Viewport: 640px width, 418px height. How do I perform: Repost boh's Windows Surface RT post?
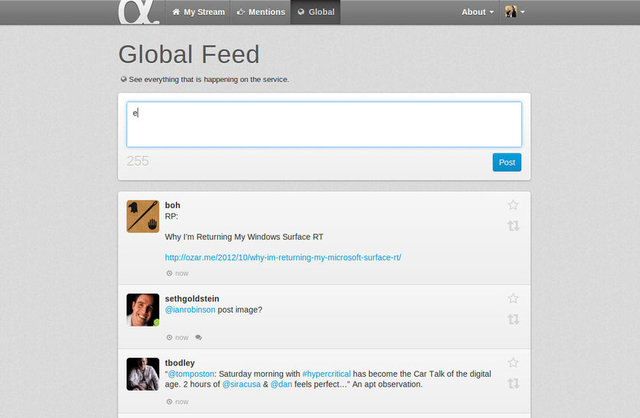point(513,226)
